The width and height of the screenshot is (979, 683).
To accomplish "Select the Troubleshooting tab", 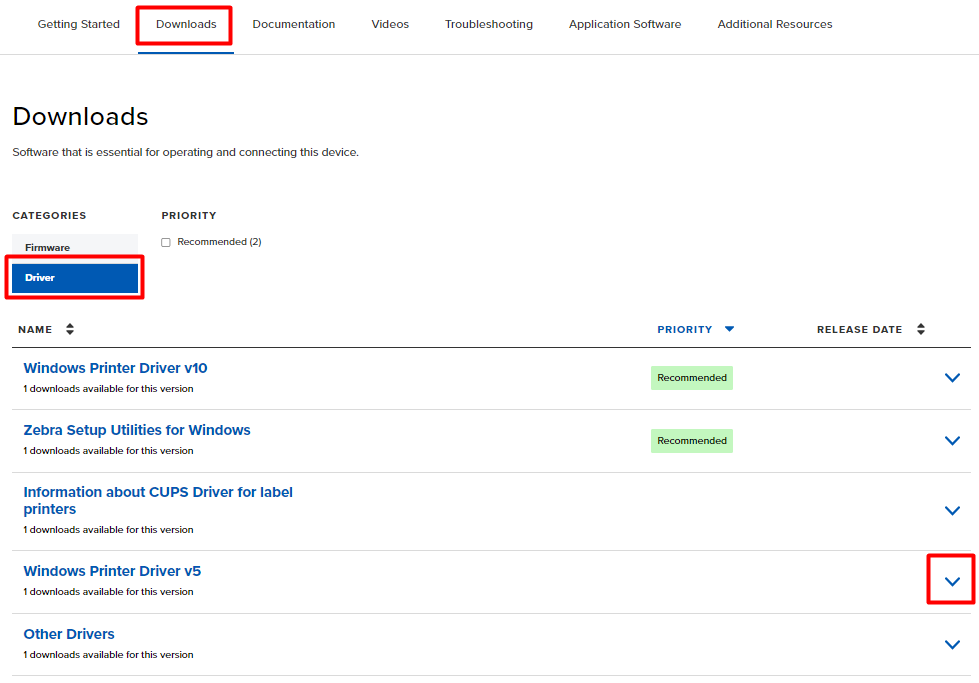I will pyautogui.click(x=489, y=24).
